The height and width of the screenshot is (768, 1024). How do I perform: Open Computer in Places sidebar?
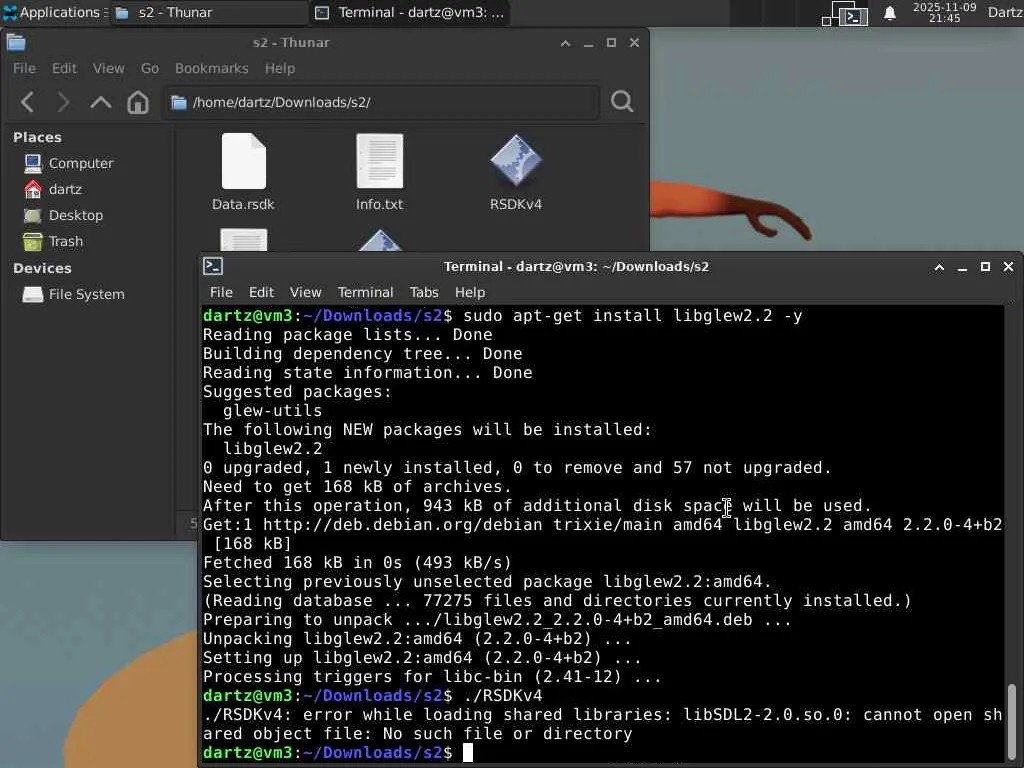tap(69, 163)
